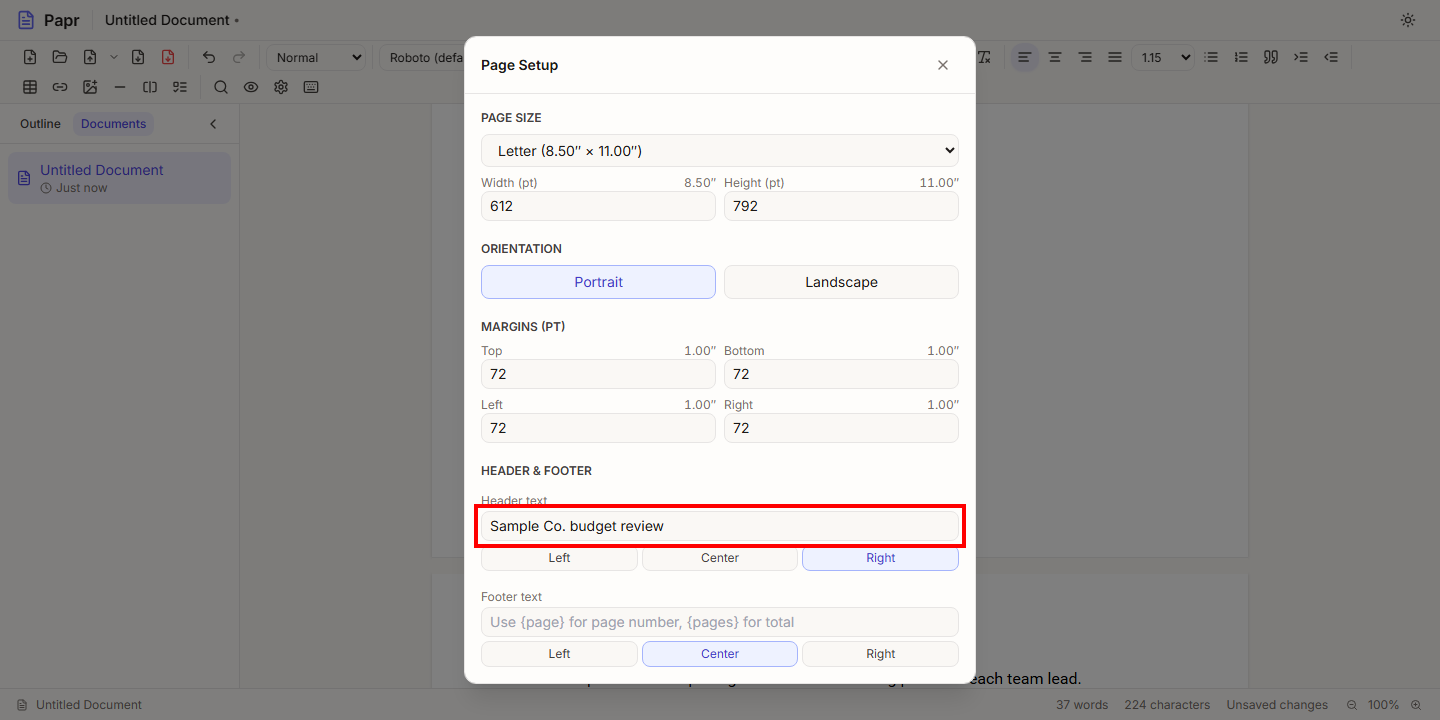Screen dimensions: 1440x720
Task: Click the numbered list icon
Action: 1241,57
